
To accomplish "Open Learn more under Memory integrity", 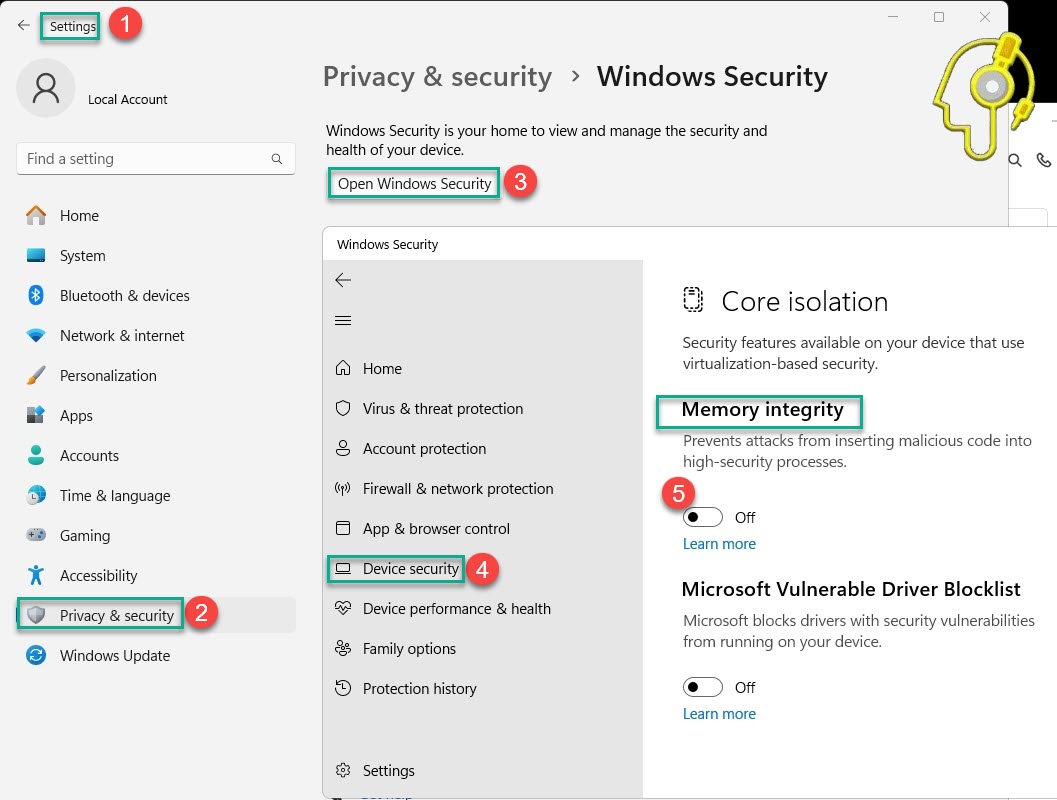I will [719, 543].
